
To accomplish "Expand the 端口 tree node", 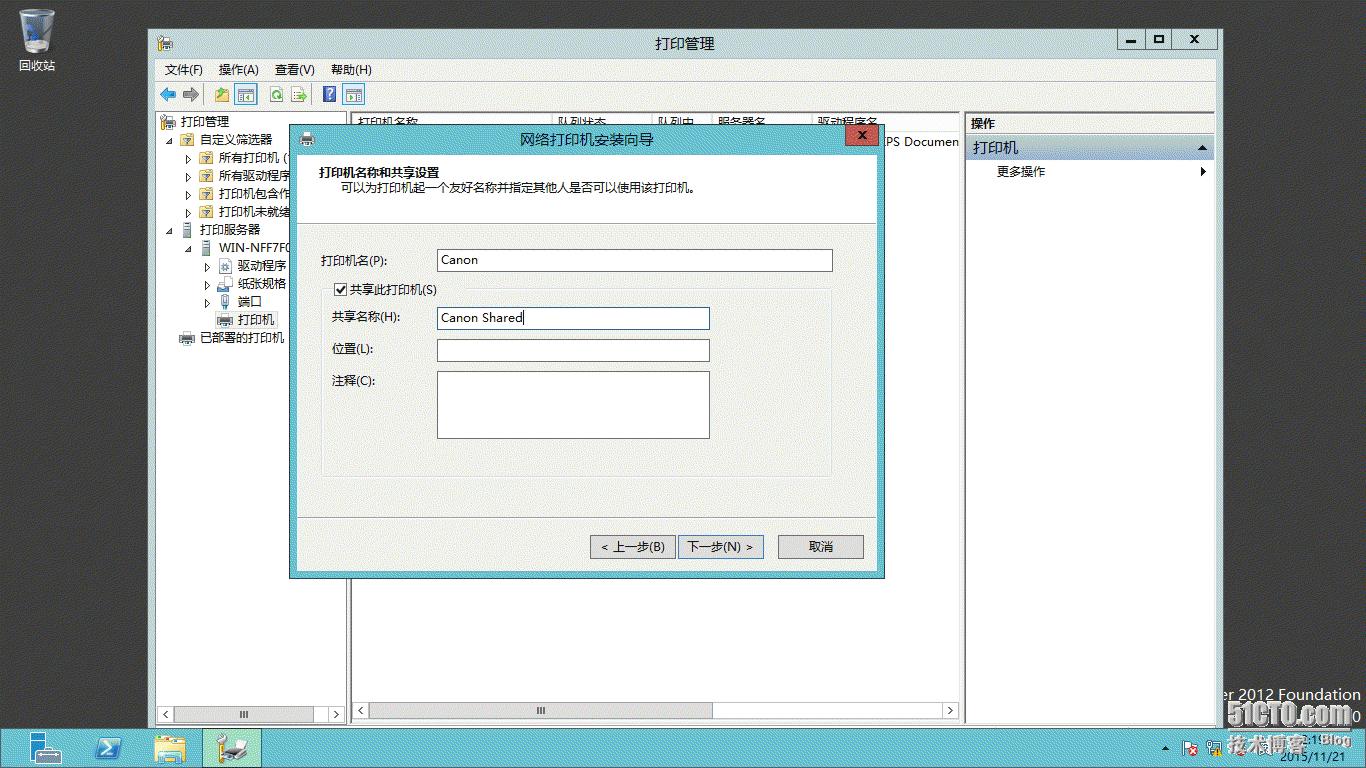I will (209, 301).
